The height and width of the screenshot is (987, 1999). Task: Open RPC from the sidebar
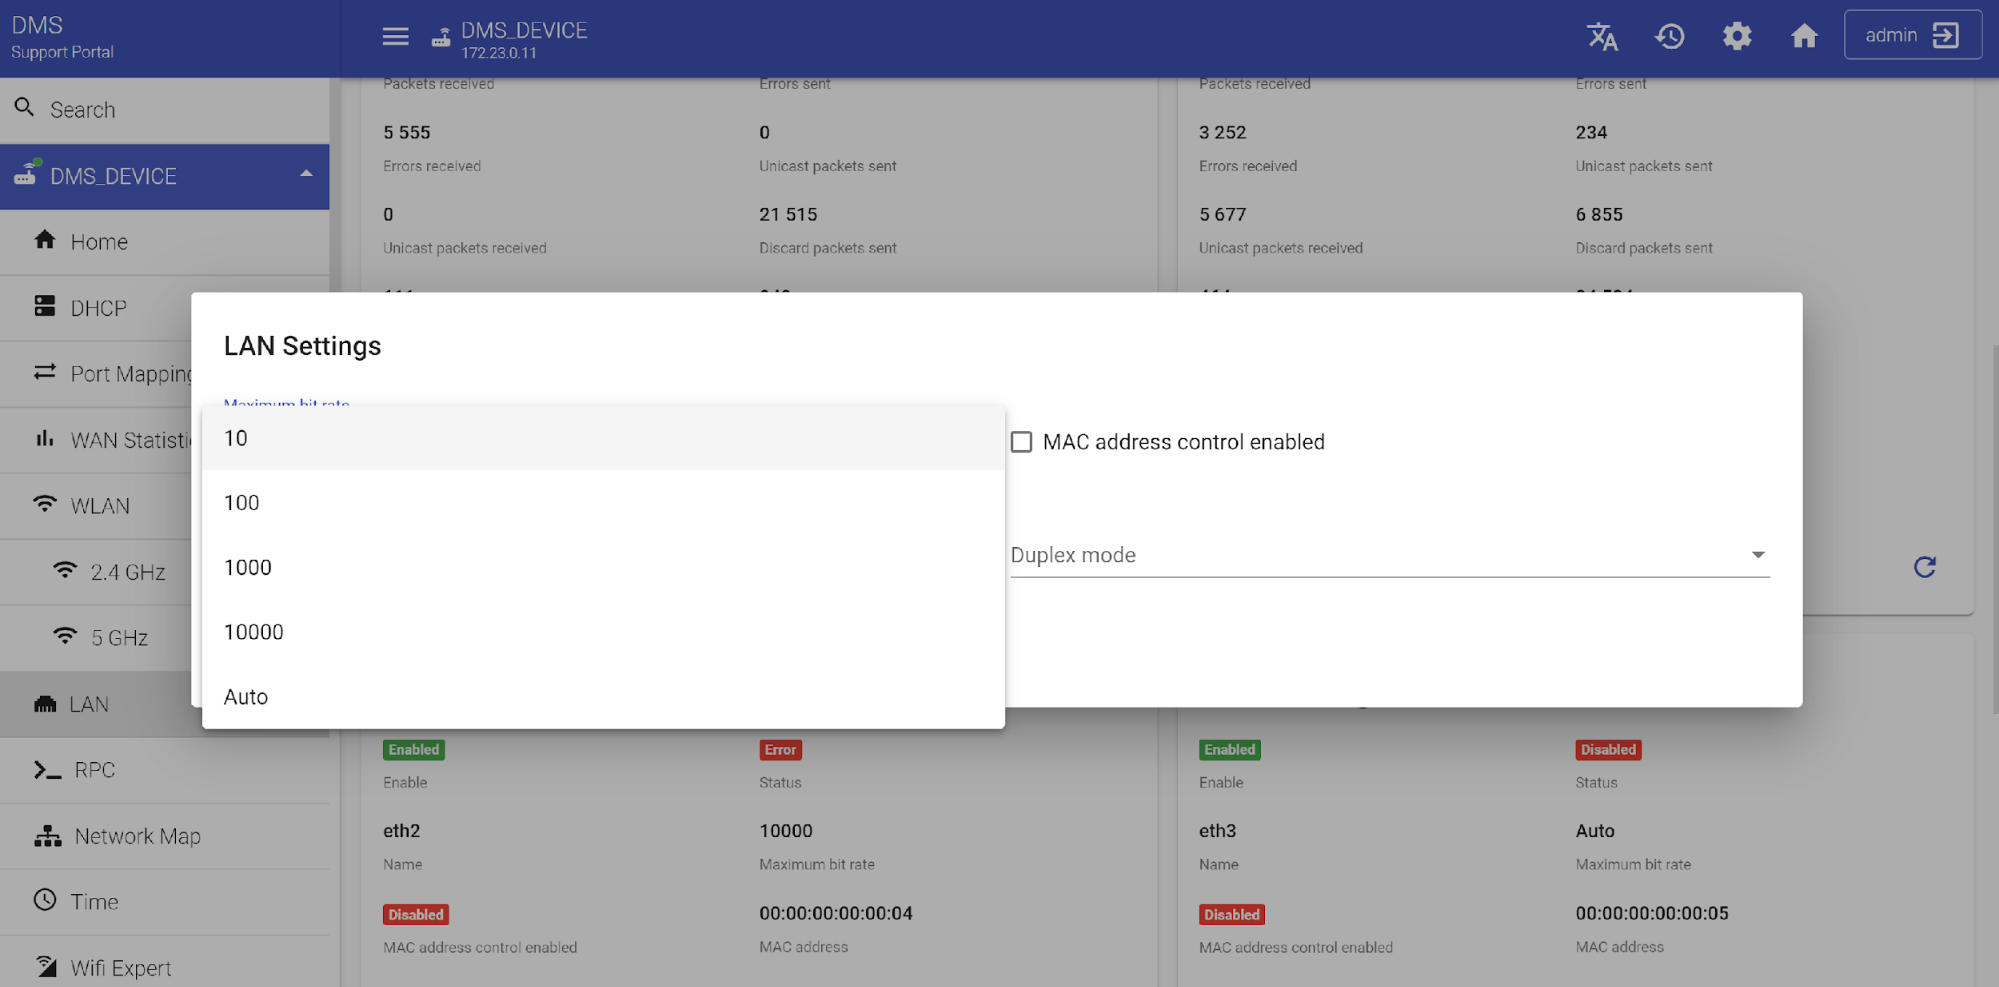click(x=94, y=770)
